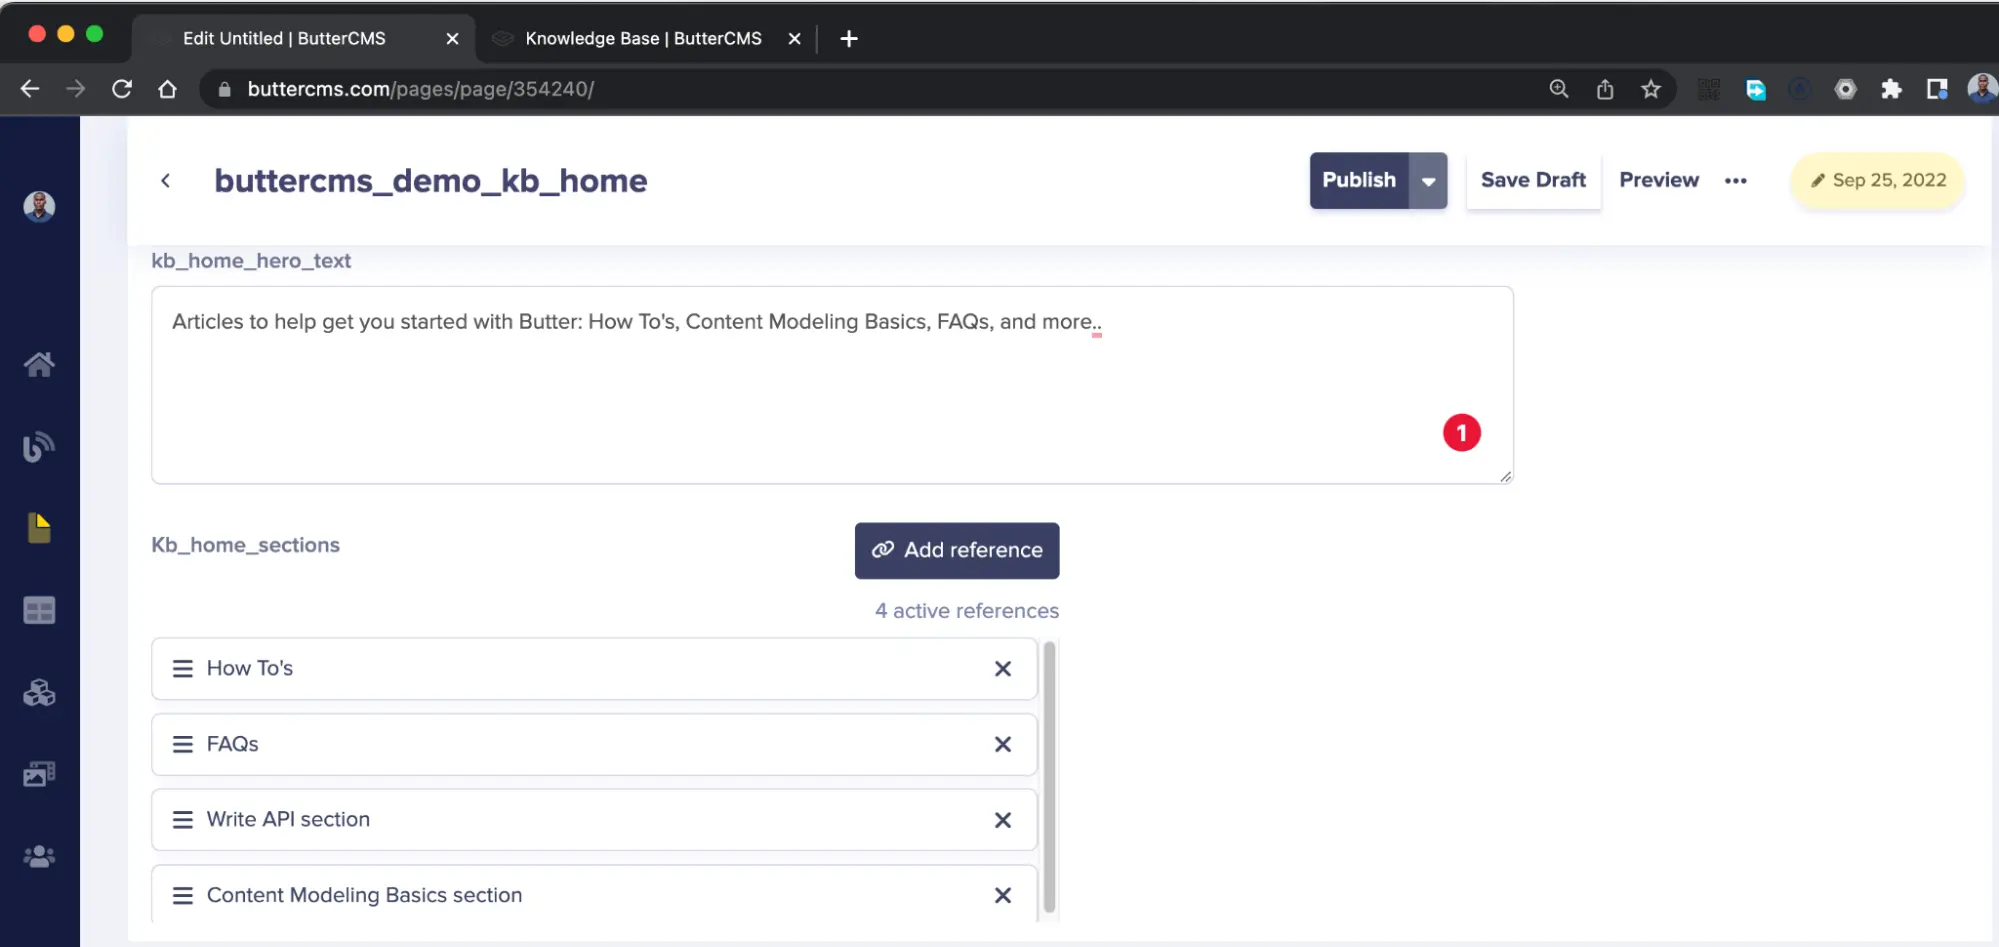Open the Media Library icon in sidebar
Image resolution: width=1999 pixels, height=947 pixels.
(39, 774)
